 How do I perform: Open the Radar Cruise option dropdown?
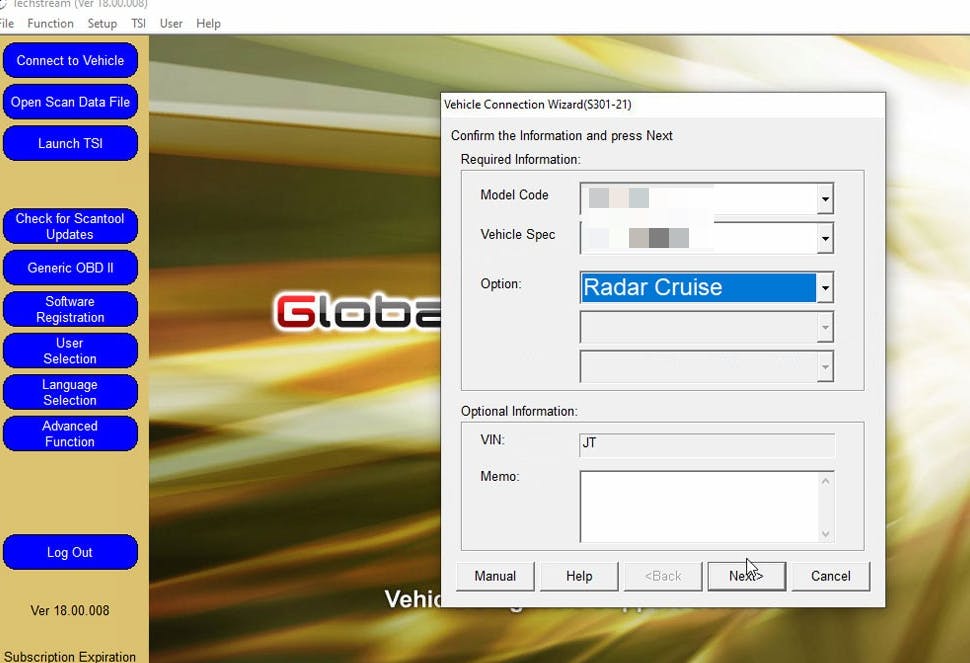825,288
